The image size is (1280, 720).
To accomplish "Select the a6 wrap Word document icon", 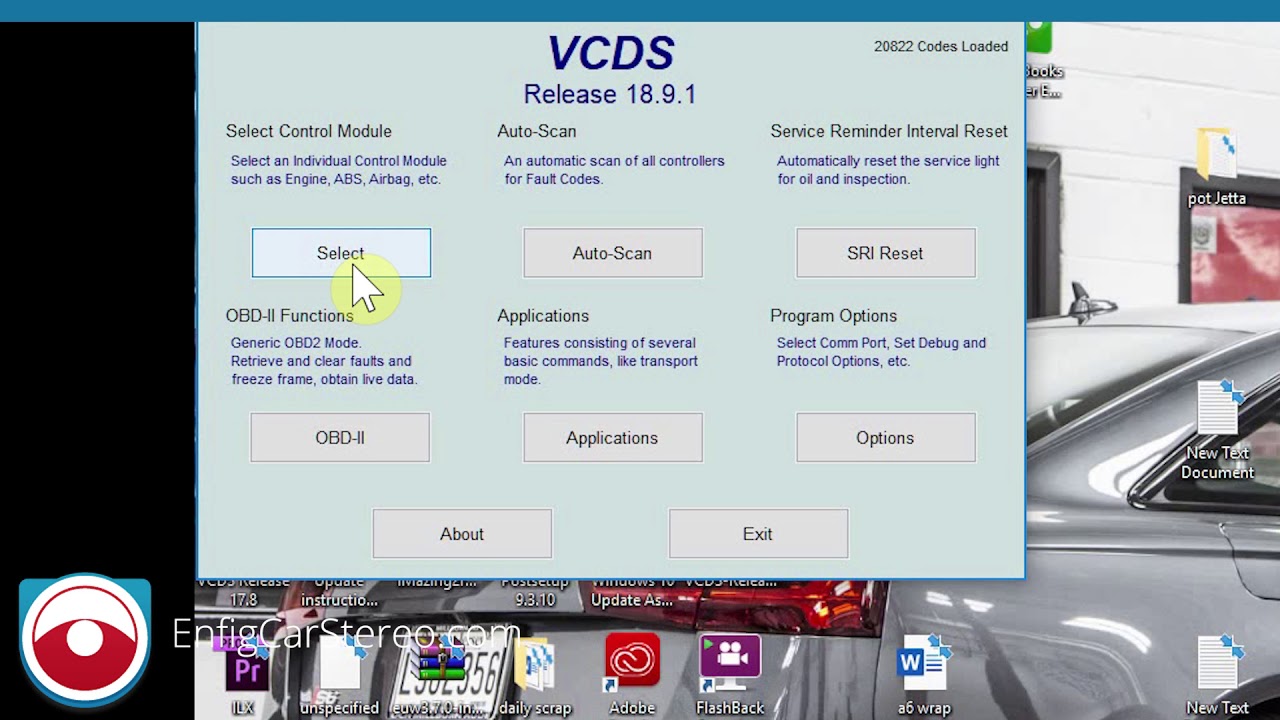I will coord(924,674).
